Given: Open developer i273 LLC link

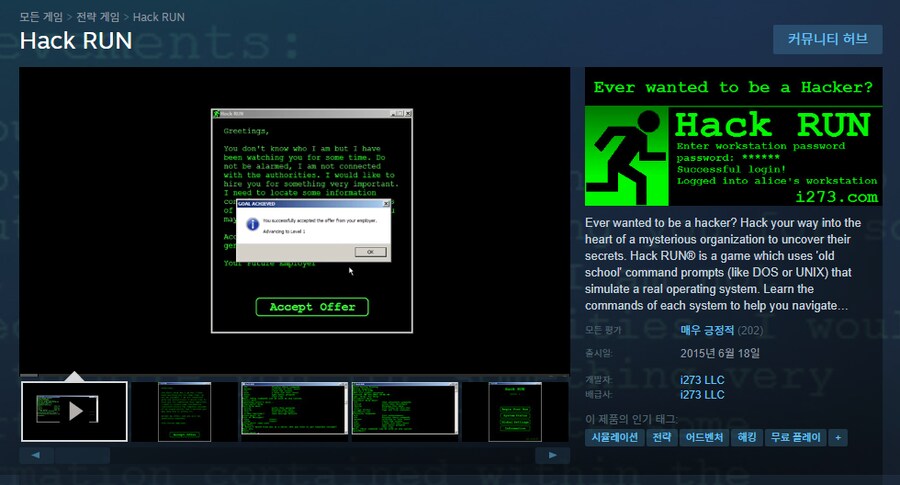Looking at the screenshot, I should [x=702, y=380].
